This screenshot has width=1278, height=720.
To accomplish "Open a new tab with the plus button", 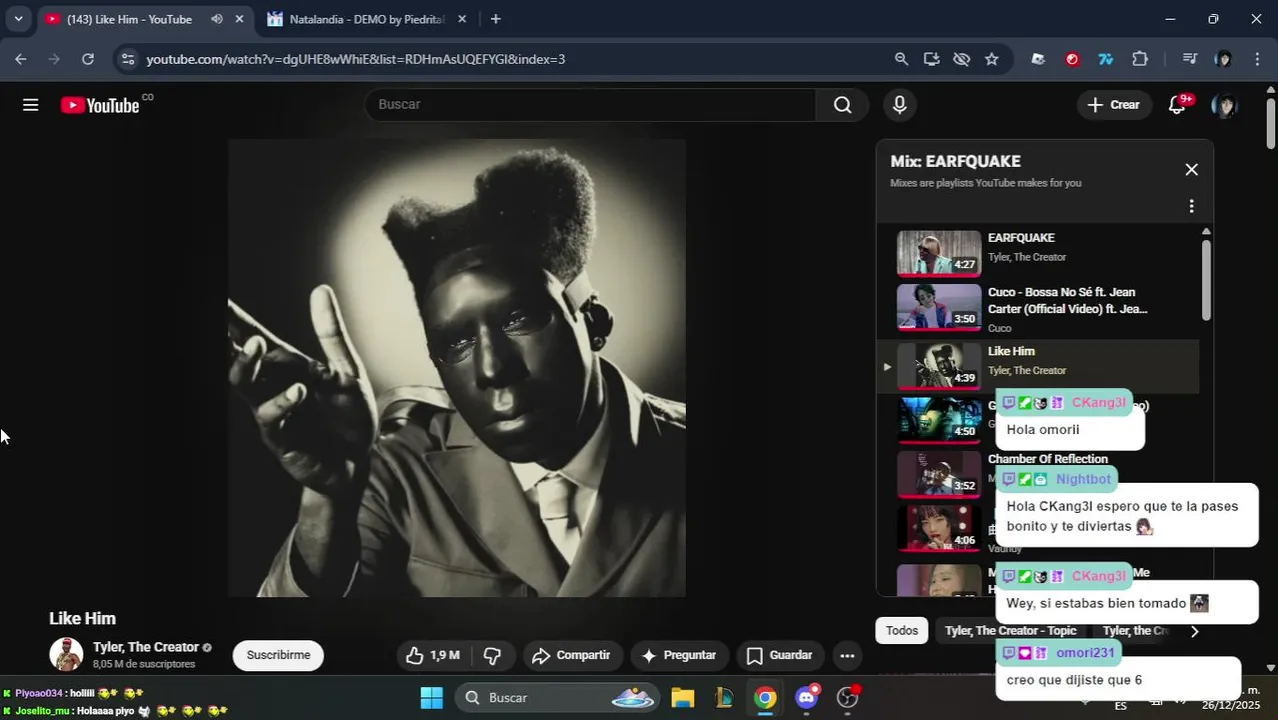I will [x=496, y=19].
